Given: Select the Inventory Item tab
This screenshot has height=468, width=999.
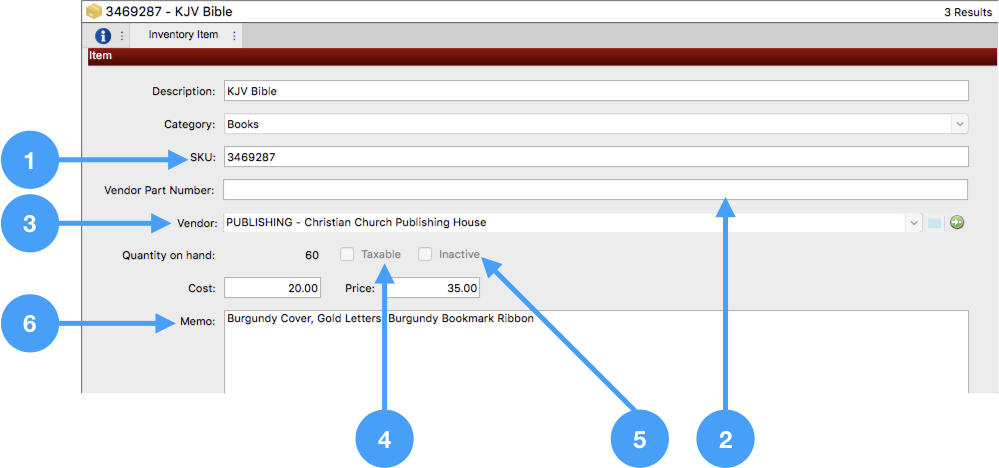Looking at the screenshot, I should point(183,35).
